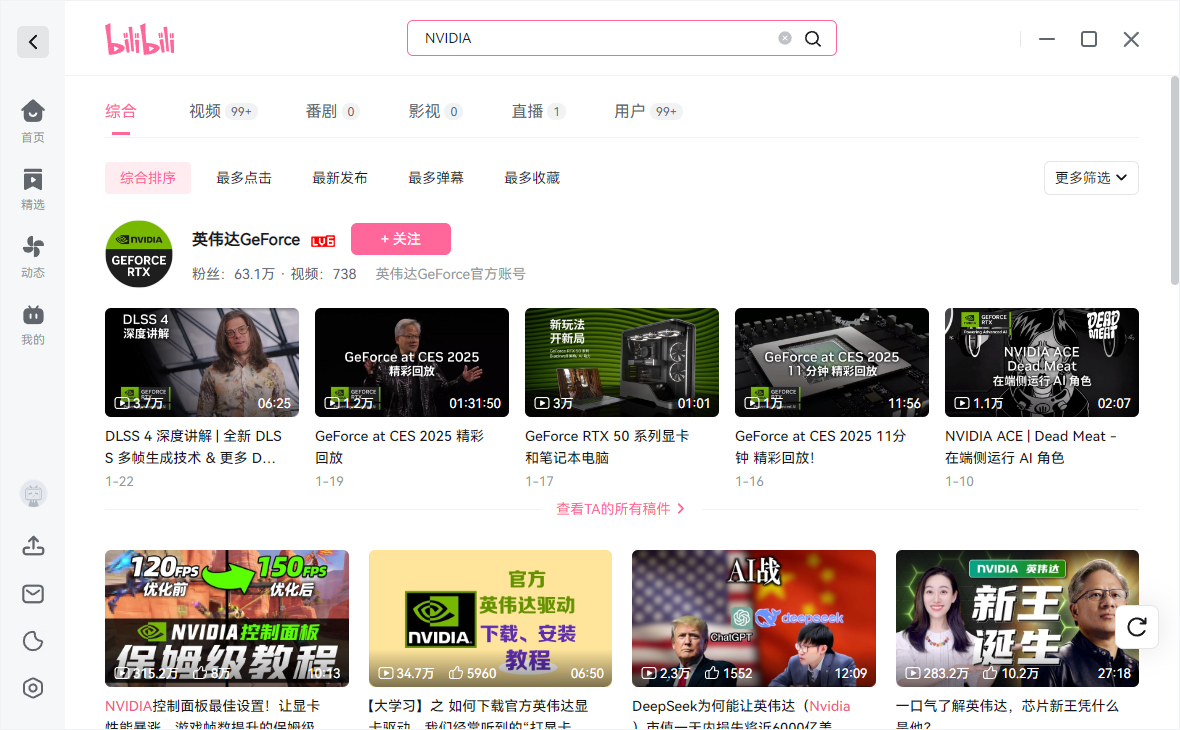
Task: Click the 英伟达GeForce官方账号 description text
Action: pyautogui.click(x=450, y=274)
